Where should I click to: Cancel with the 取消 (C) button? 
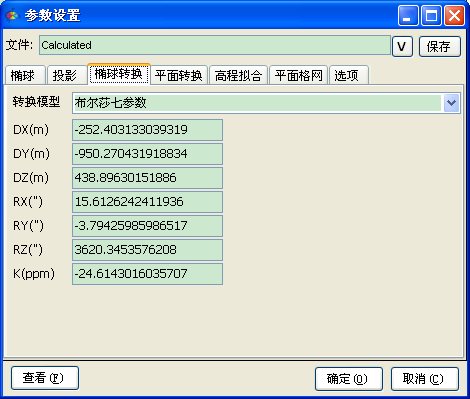pyautogui.click(x=425, y=379)
